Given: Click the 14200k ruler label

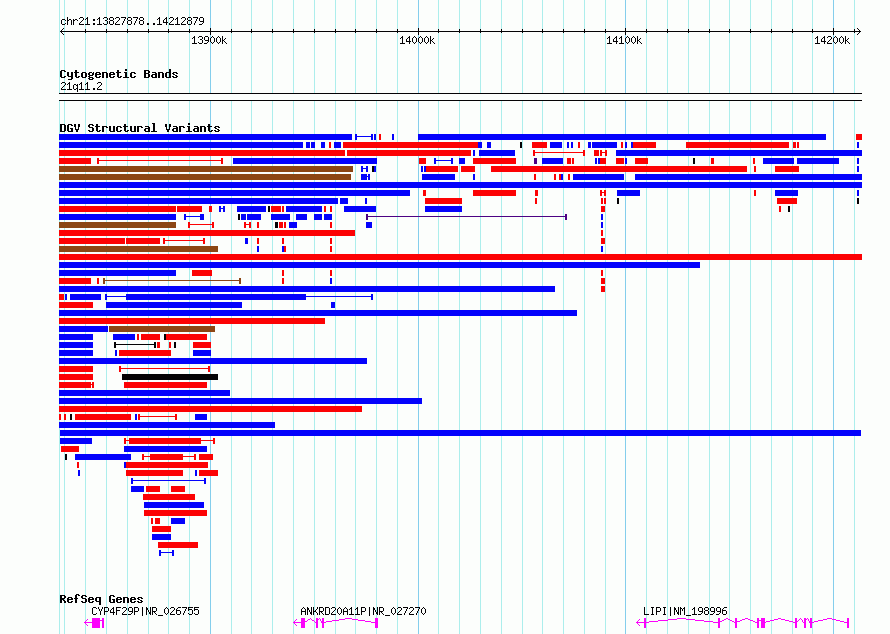Looking at the screenshot, I should 832,40.
